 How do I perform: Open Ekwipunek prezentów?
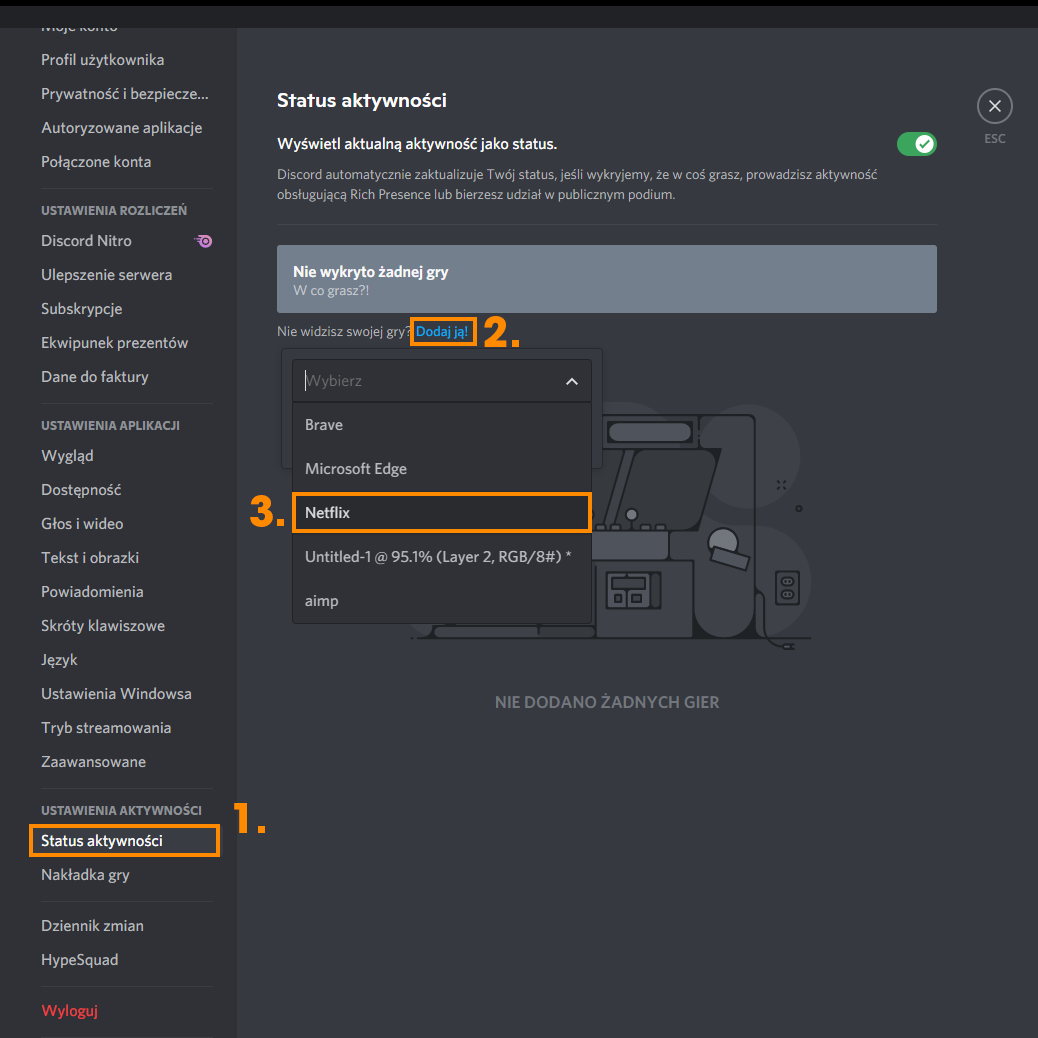(115, 343)
